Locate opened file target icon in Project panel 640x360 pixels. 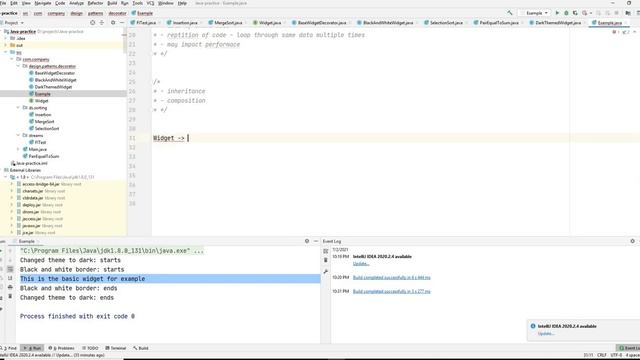(x=93, y=23)
